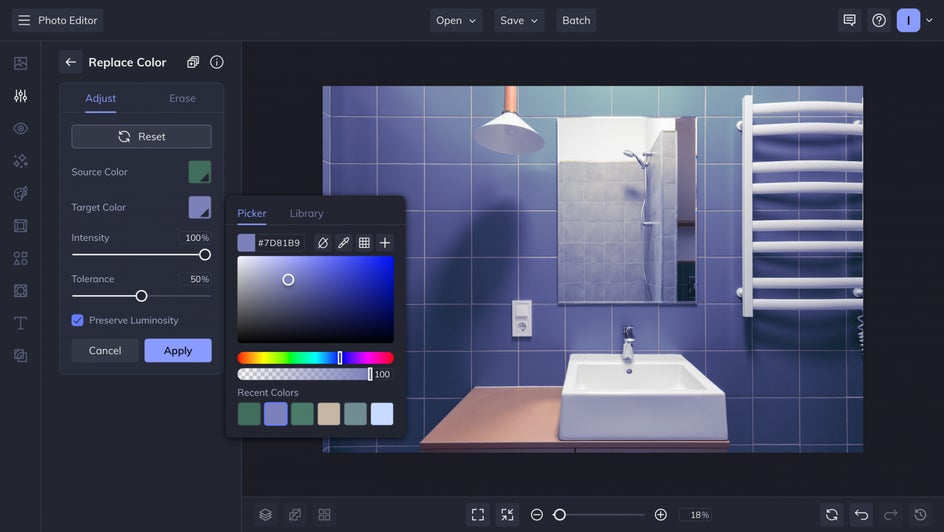
Task: Go back from Replace Color panel
Action: point(70,62)
